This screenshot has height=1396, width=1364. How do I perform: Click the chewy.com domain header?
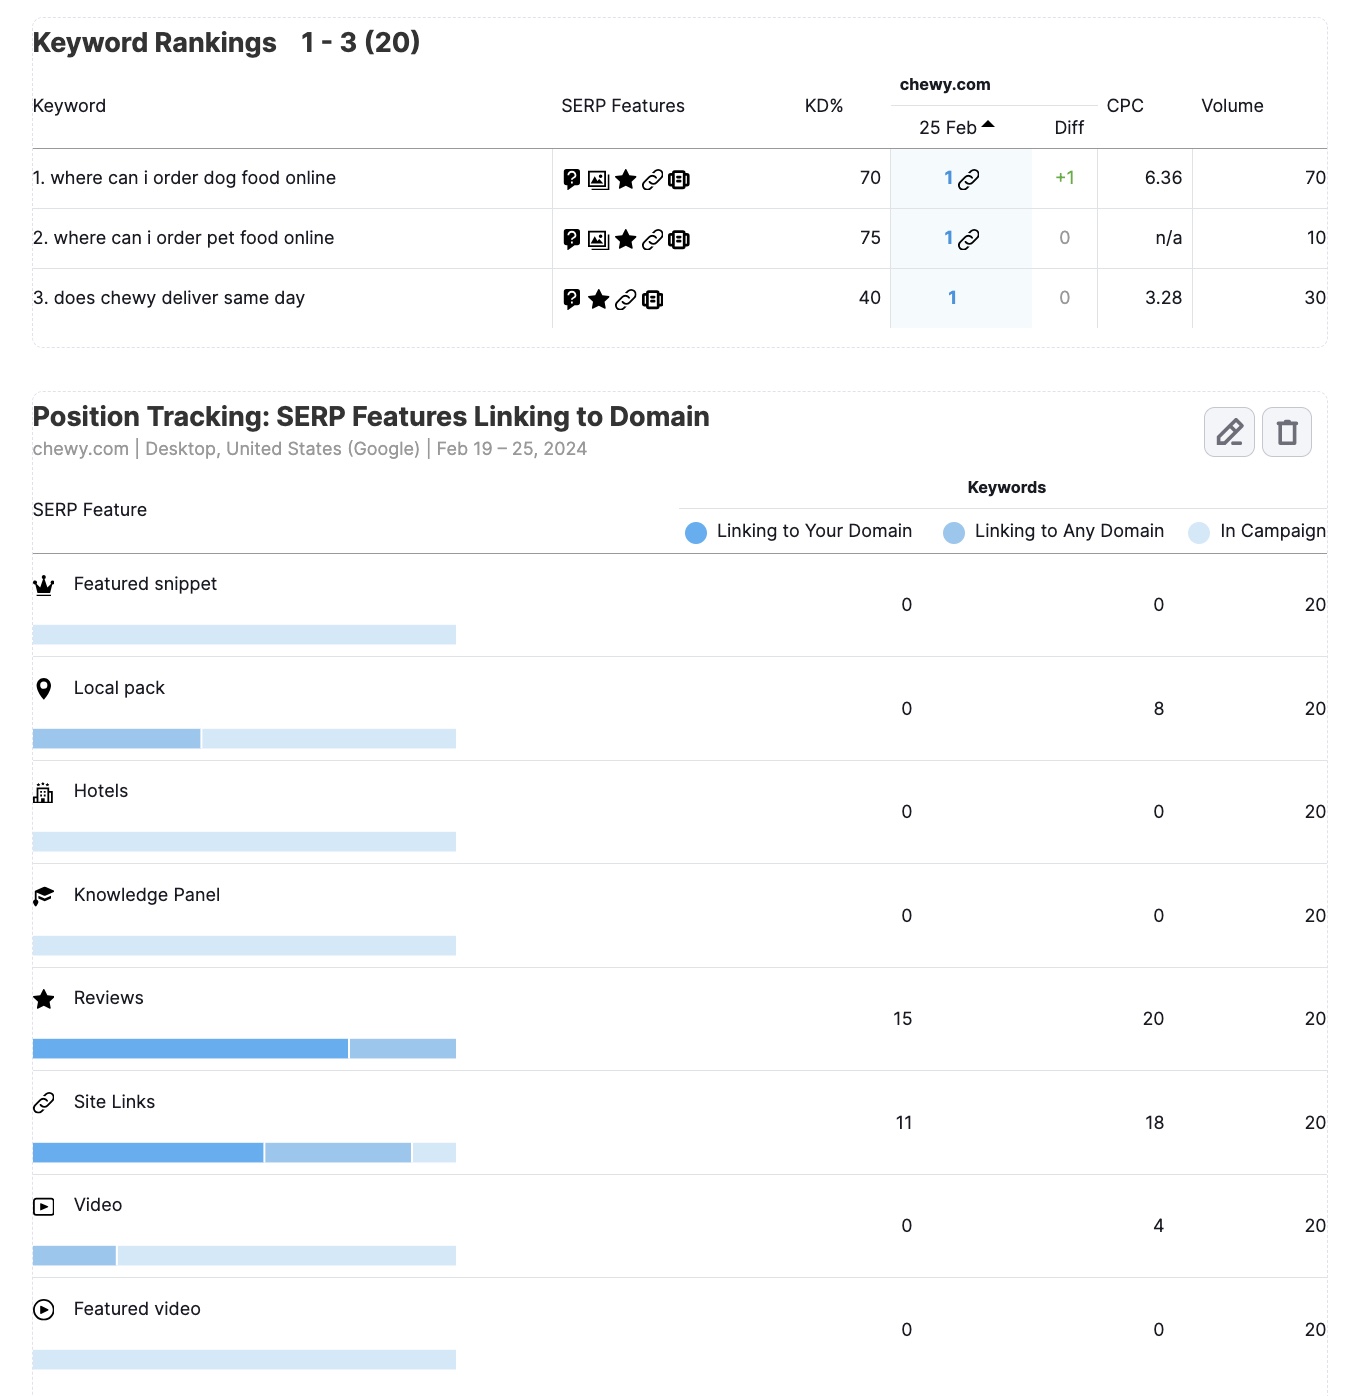pyautogui.click(x=943, y=85)
